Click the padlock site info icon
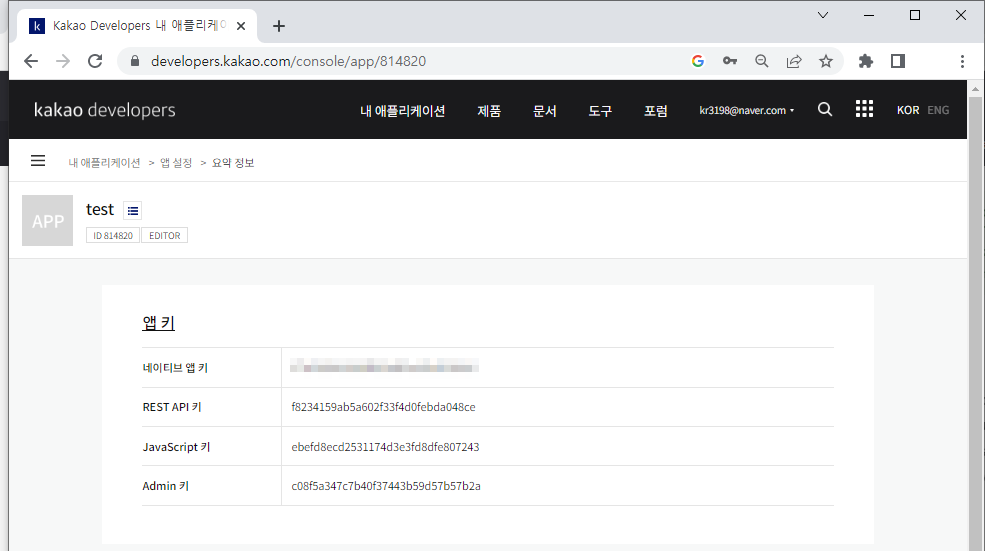 pos(134,61)
